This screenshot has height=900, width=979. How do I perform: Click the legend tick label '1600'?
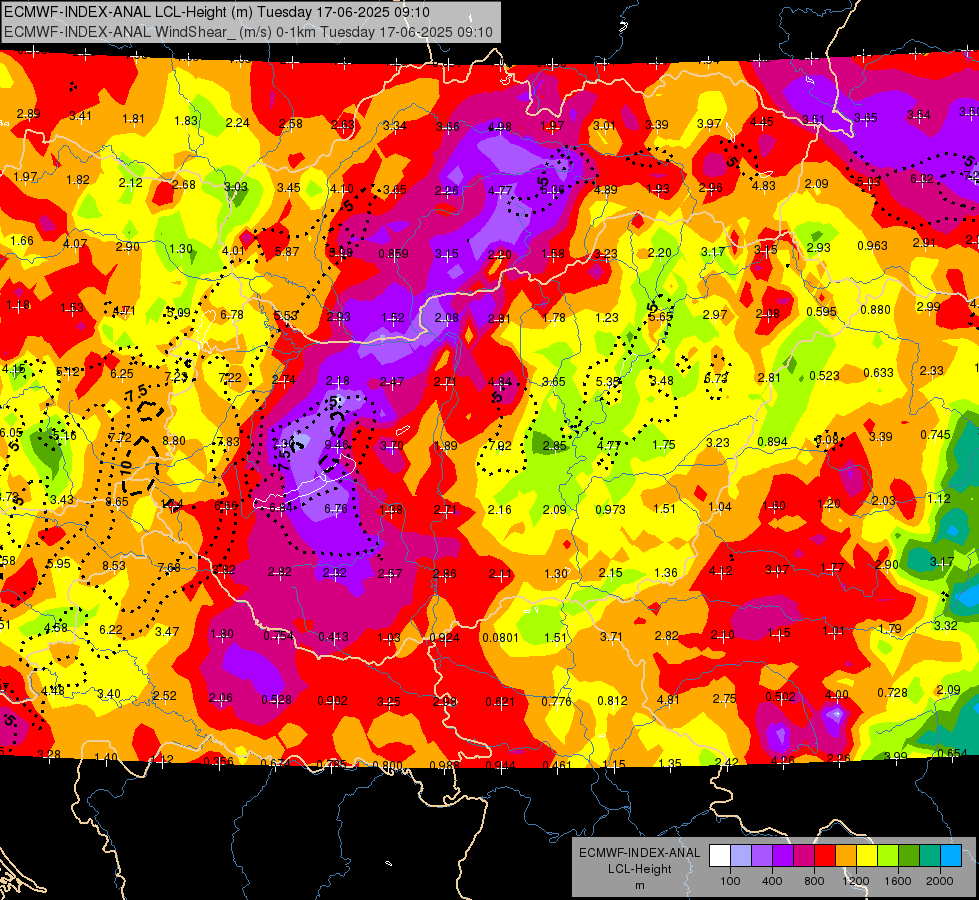(x=898, y=881)
